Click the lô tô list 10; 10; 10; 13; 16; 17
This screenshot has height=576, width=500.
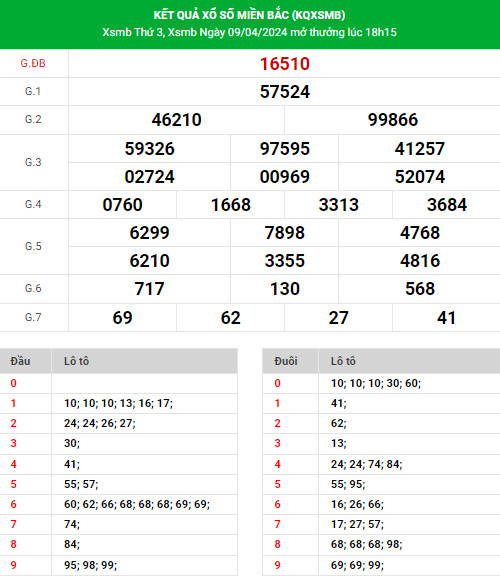pos(118,403)
